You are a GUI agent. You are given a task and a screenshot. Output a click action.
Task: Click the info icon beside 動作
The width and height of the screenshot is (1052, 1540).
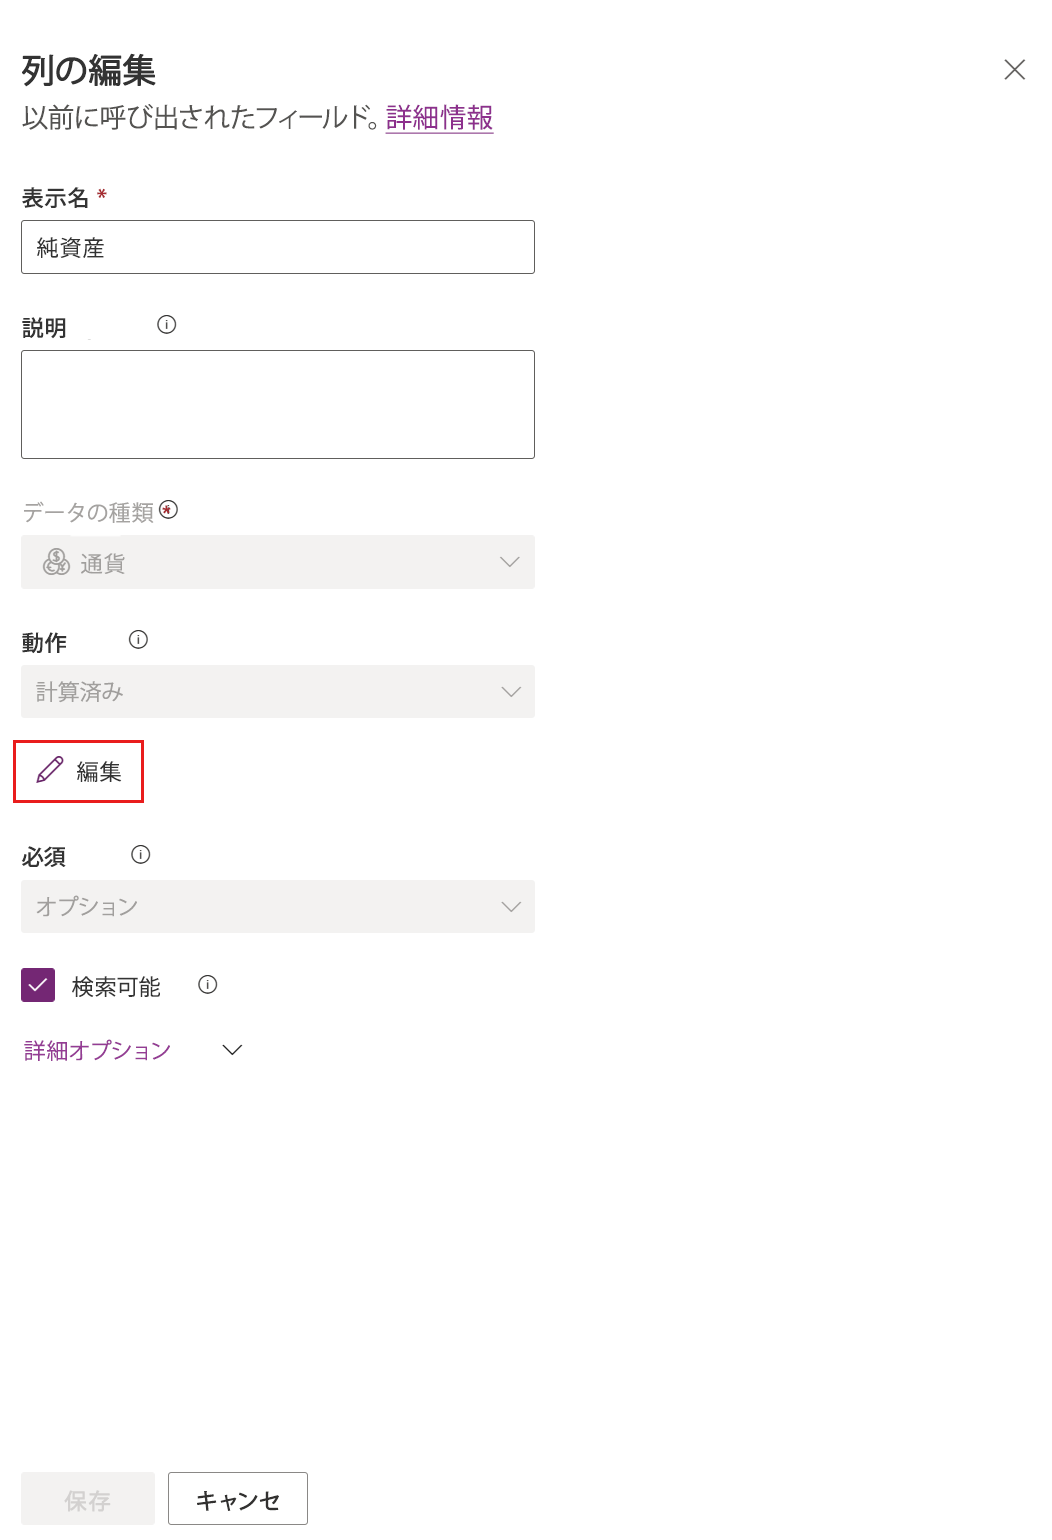(x=139, y=640)
